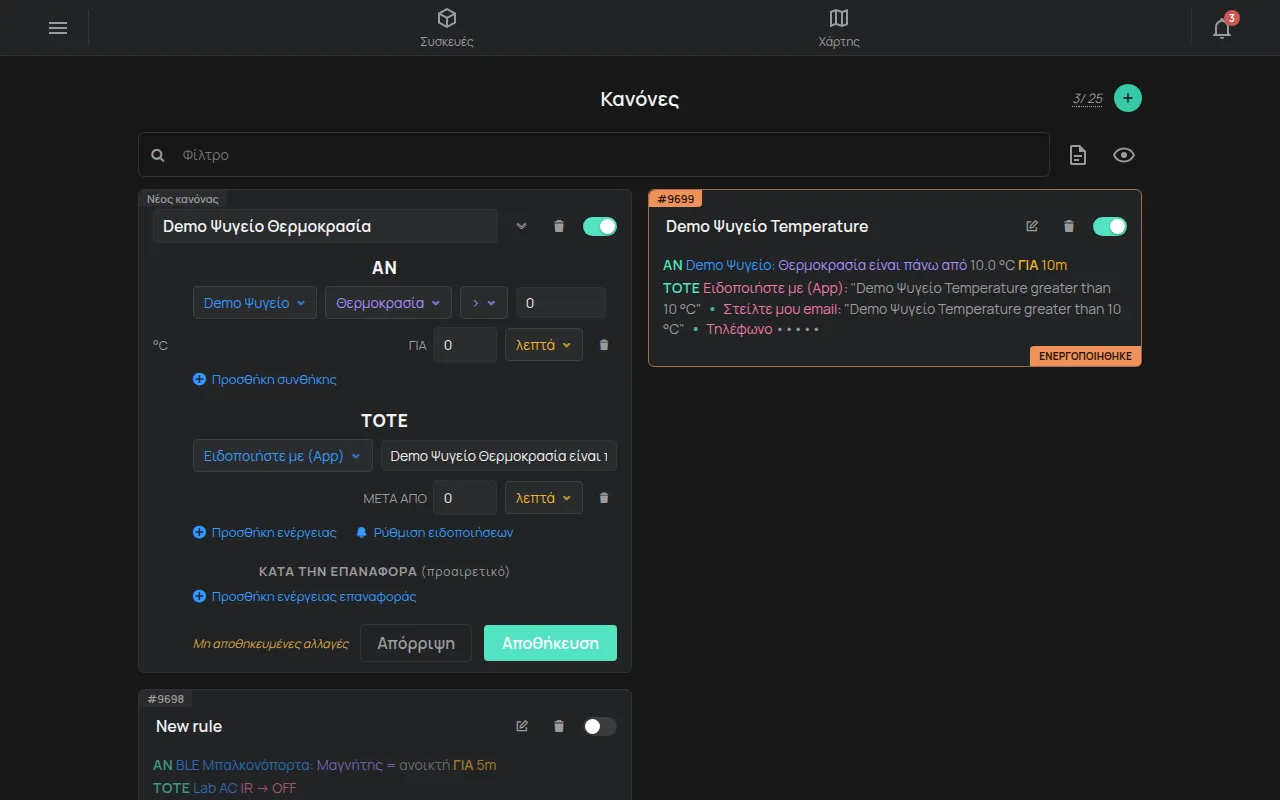1280x800 pixels.
Task: Open the Ειδοποιήστε με (App) action dropdown
Action: 283,456
